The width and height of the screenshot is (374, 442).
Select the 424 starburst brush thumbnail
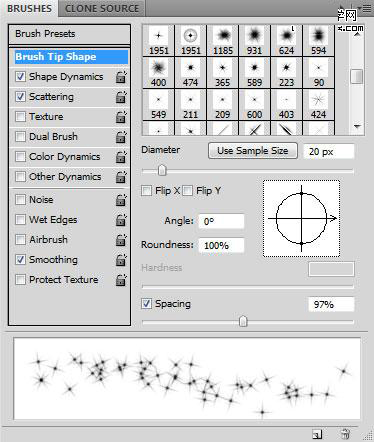click(x=318, y=105)
